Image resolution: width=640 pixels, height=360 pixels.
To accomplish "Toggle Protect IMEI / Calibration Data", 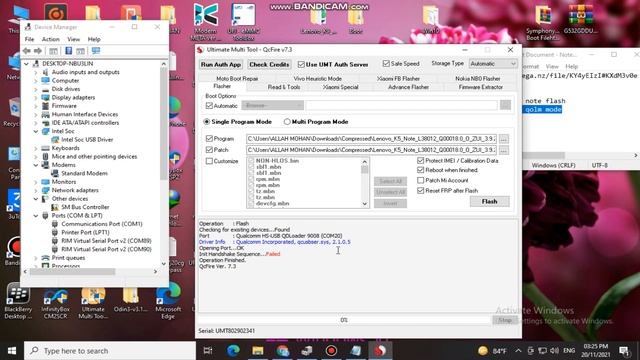I will (421, 160).
